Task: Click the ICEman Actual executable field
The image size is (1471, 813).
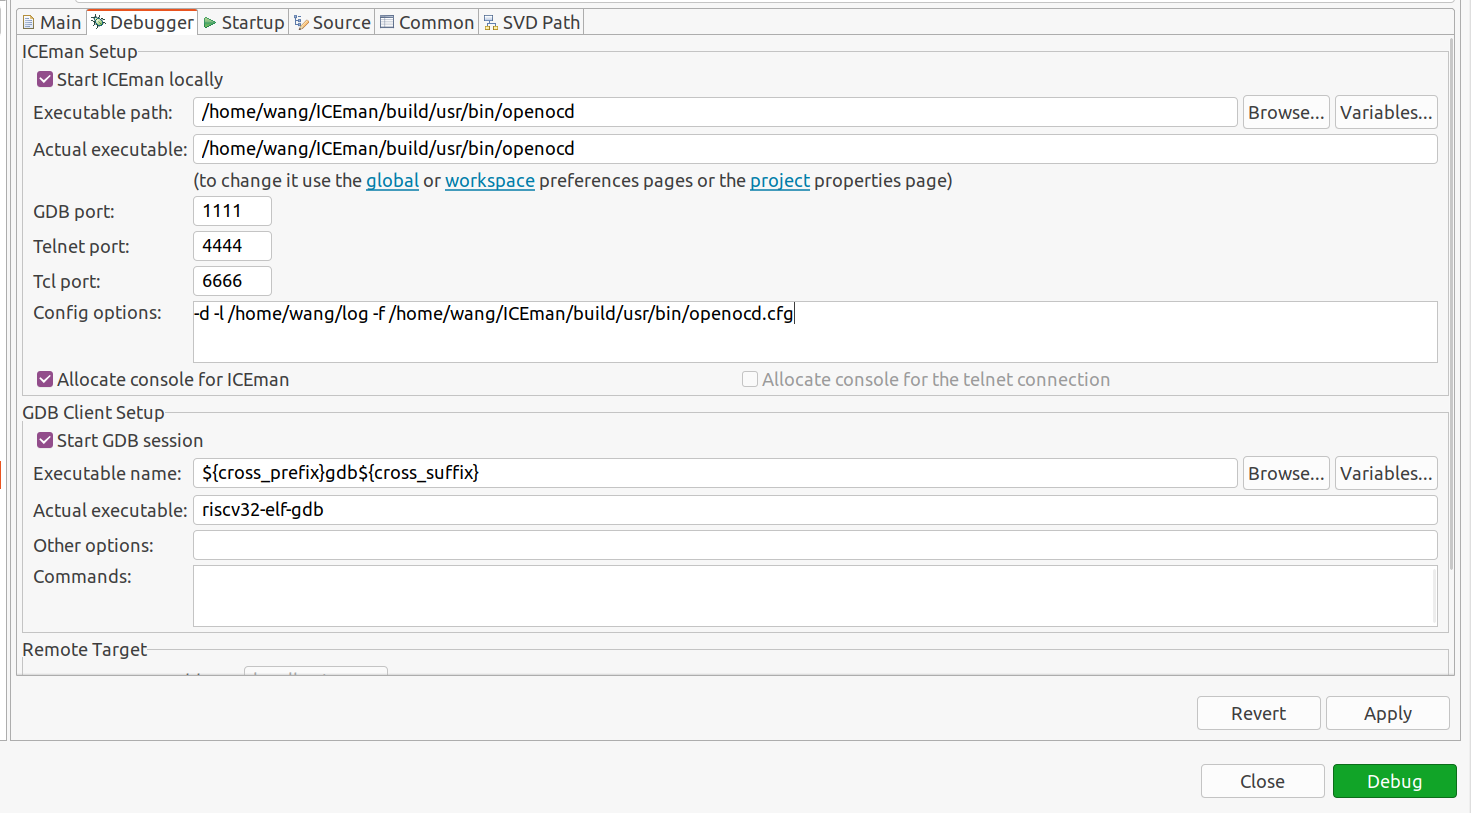Action: (x=815, y=149)
